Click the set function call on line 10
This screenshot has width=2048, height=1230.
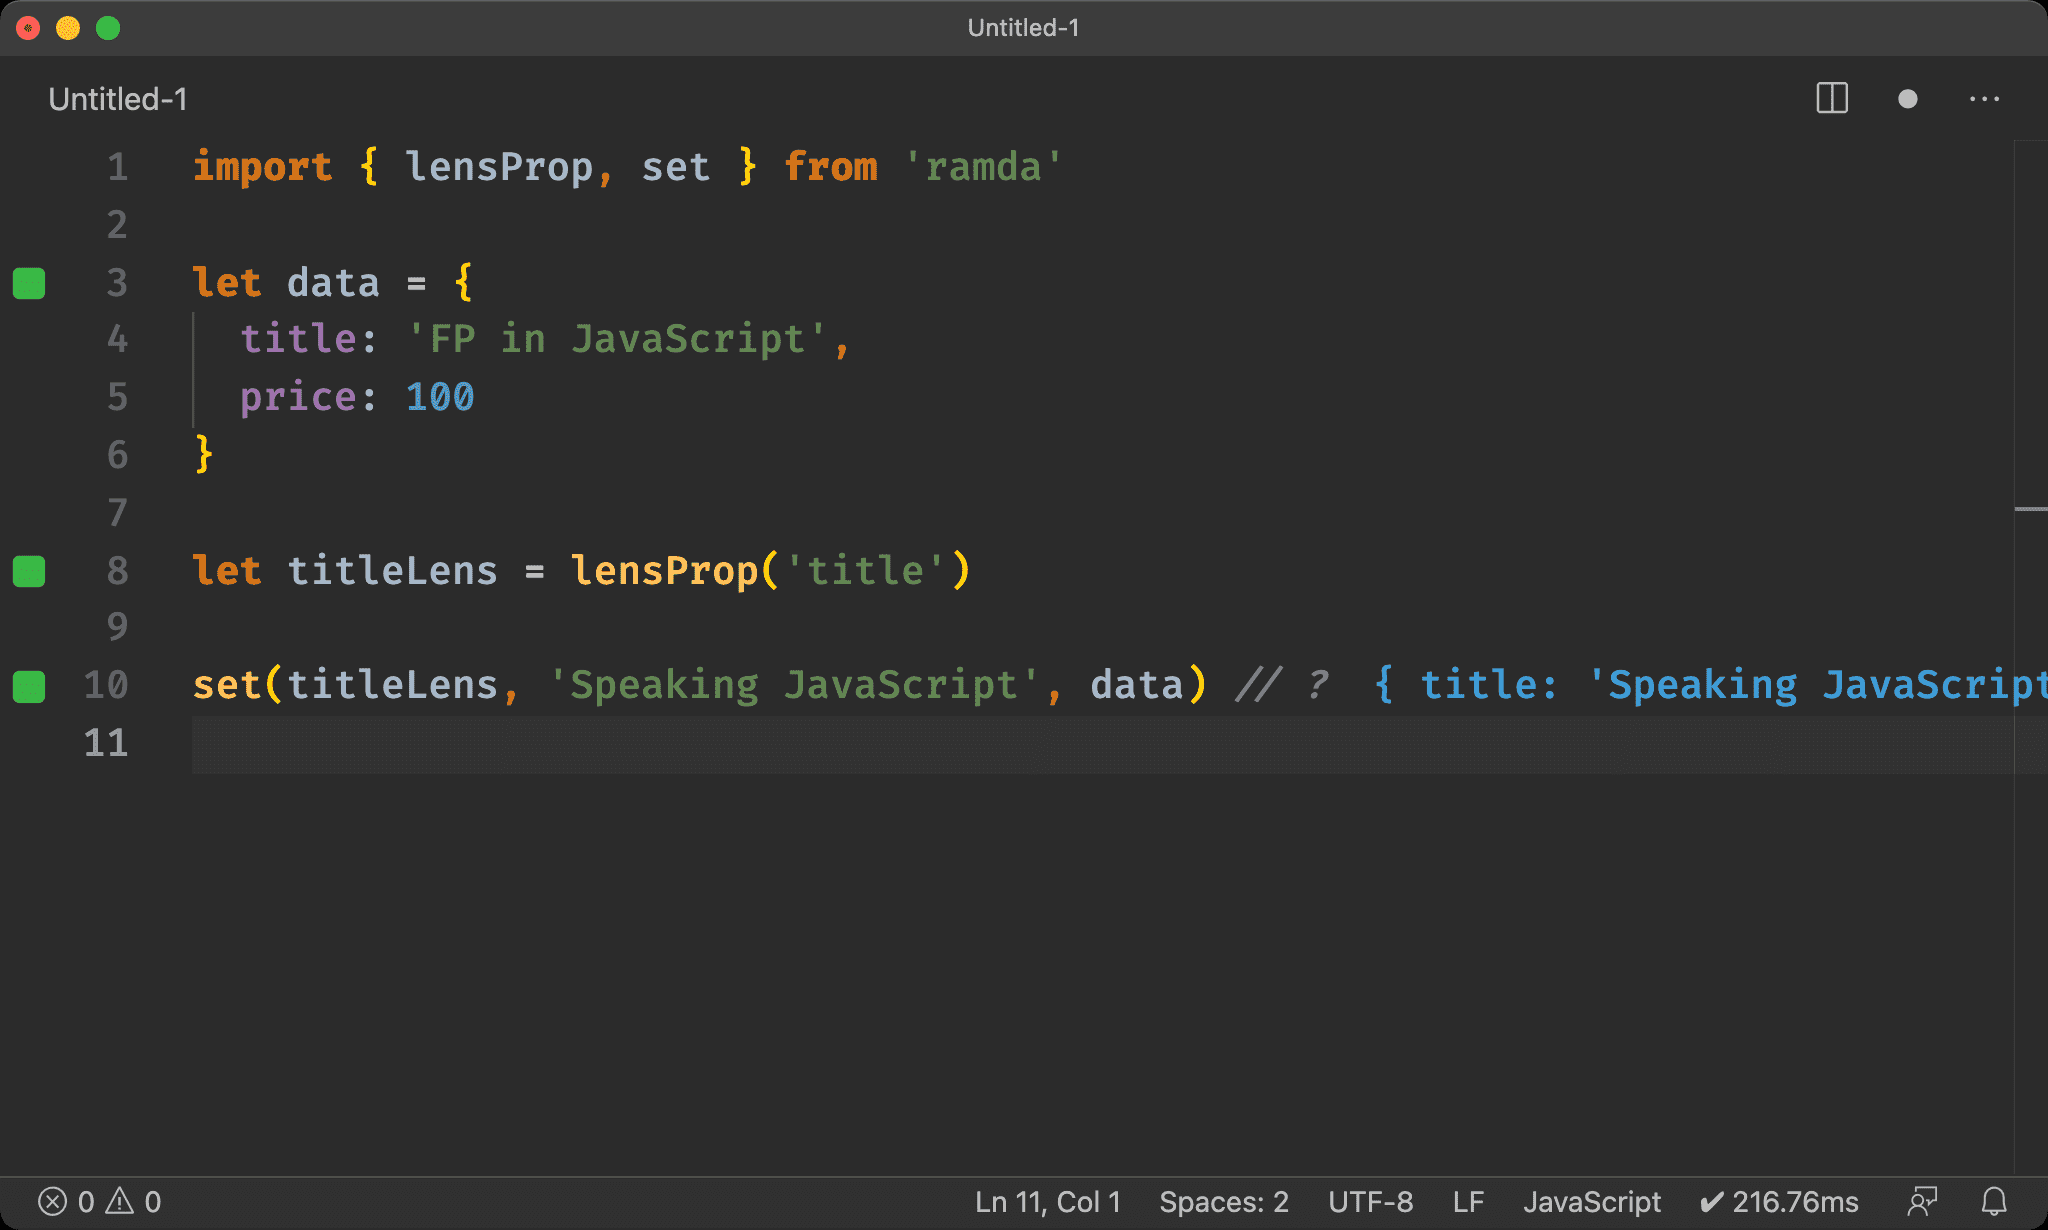click(x=227, y=685)
